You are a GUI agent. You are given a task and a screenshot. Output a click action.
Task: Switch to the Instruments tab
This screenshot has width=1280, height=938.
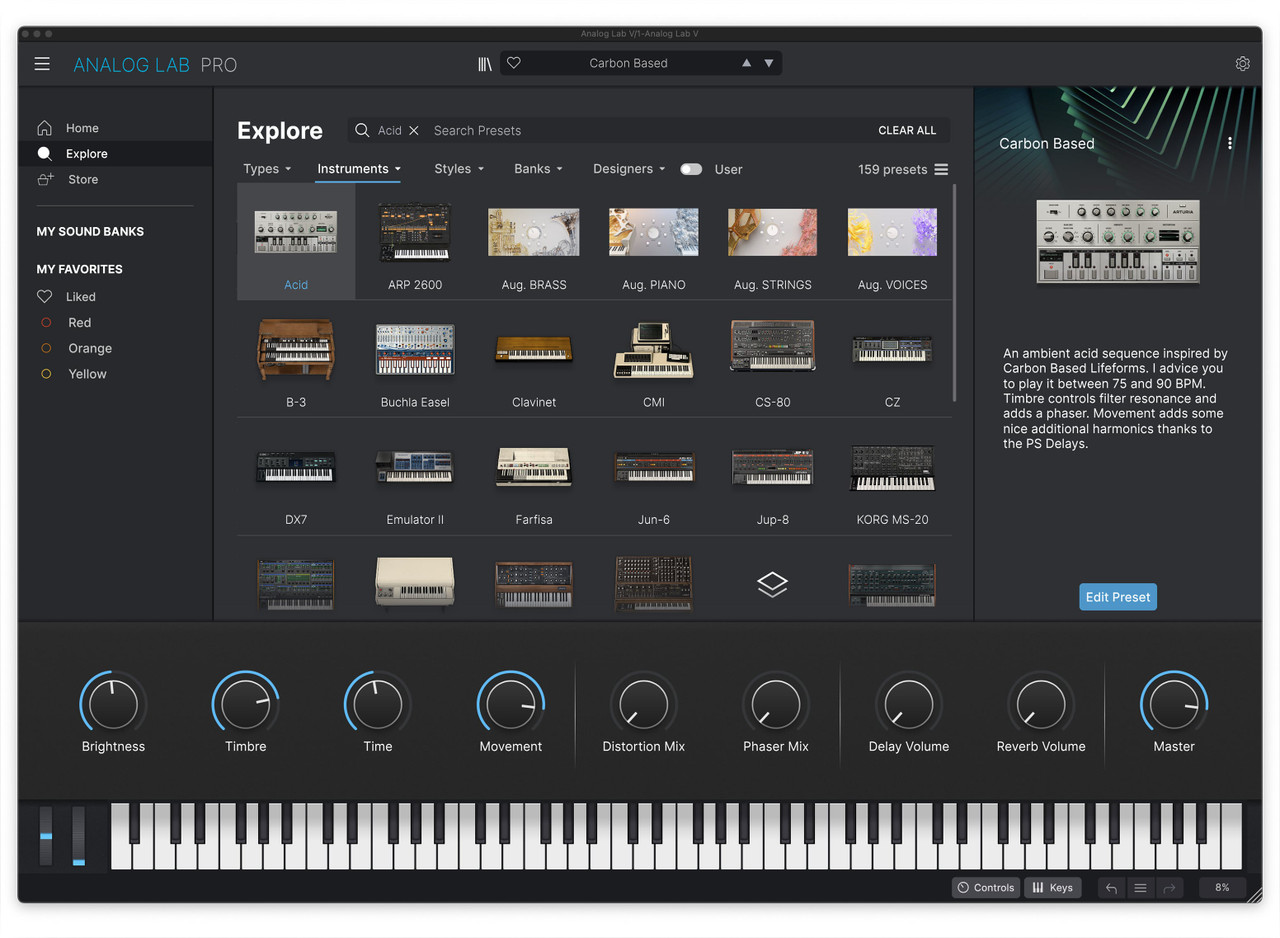(358, 169)
